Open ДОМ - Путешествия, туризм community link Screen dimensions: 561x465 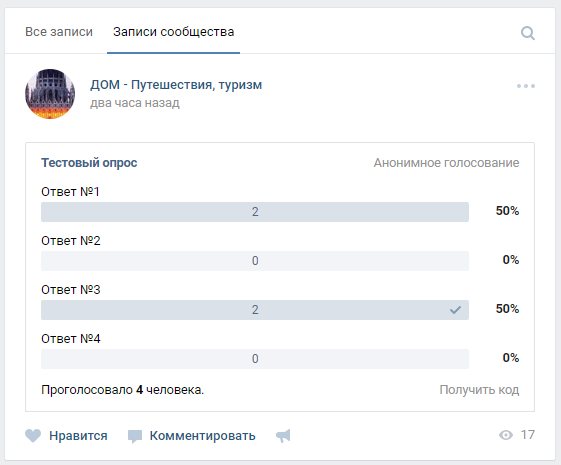click(176, 85)
